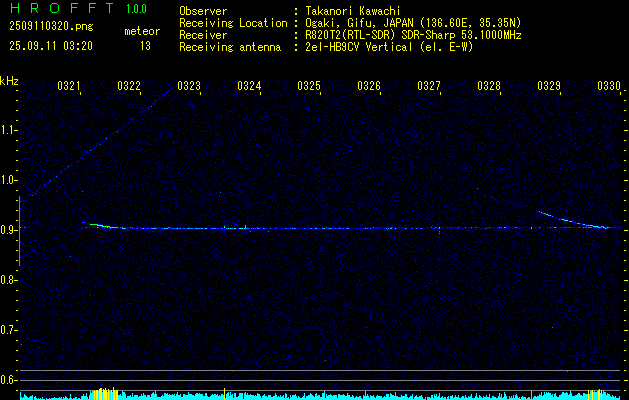Click the 0326 time marker
This screenshot has height=400, width=629.
(x=369, y=85)
